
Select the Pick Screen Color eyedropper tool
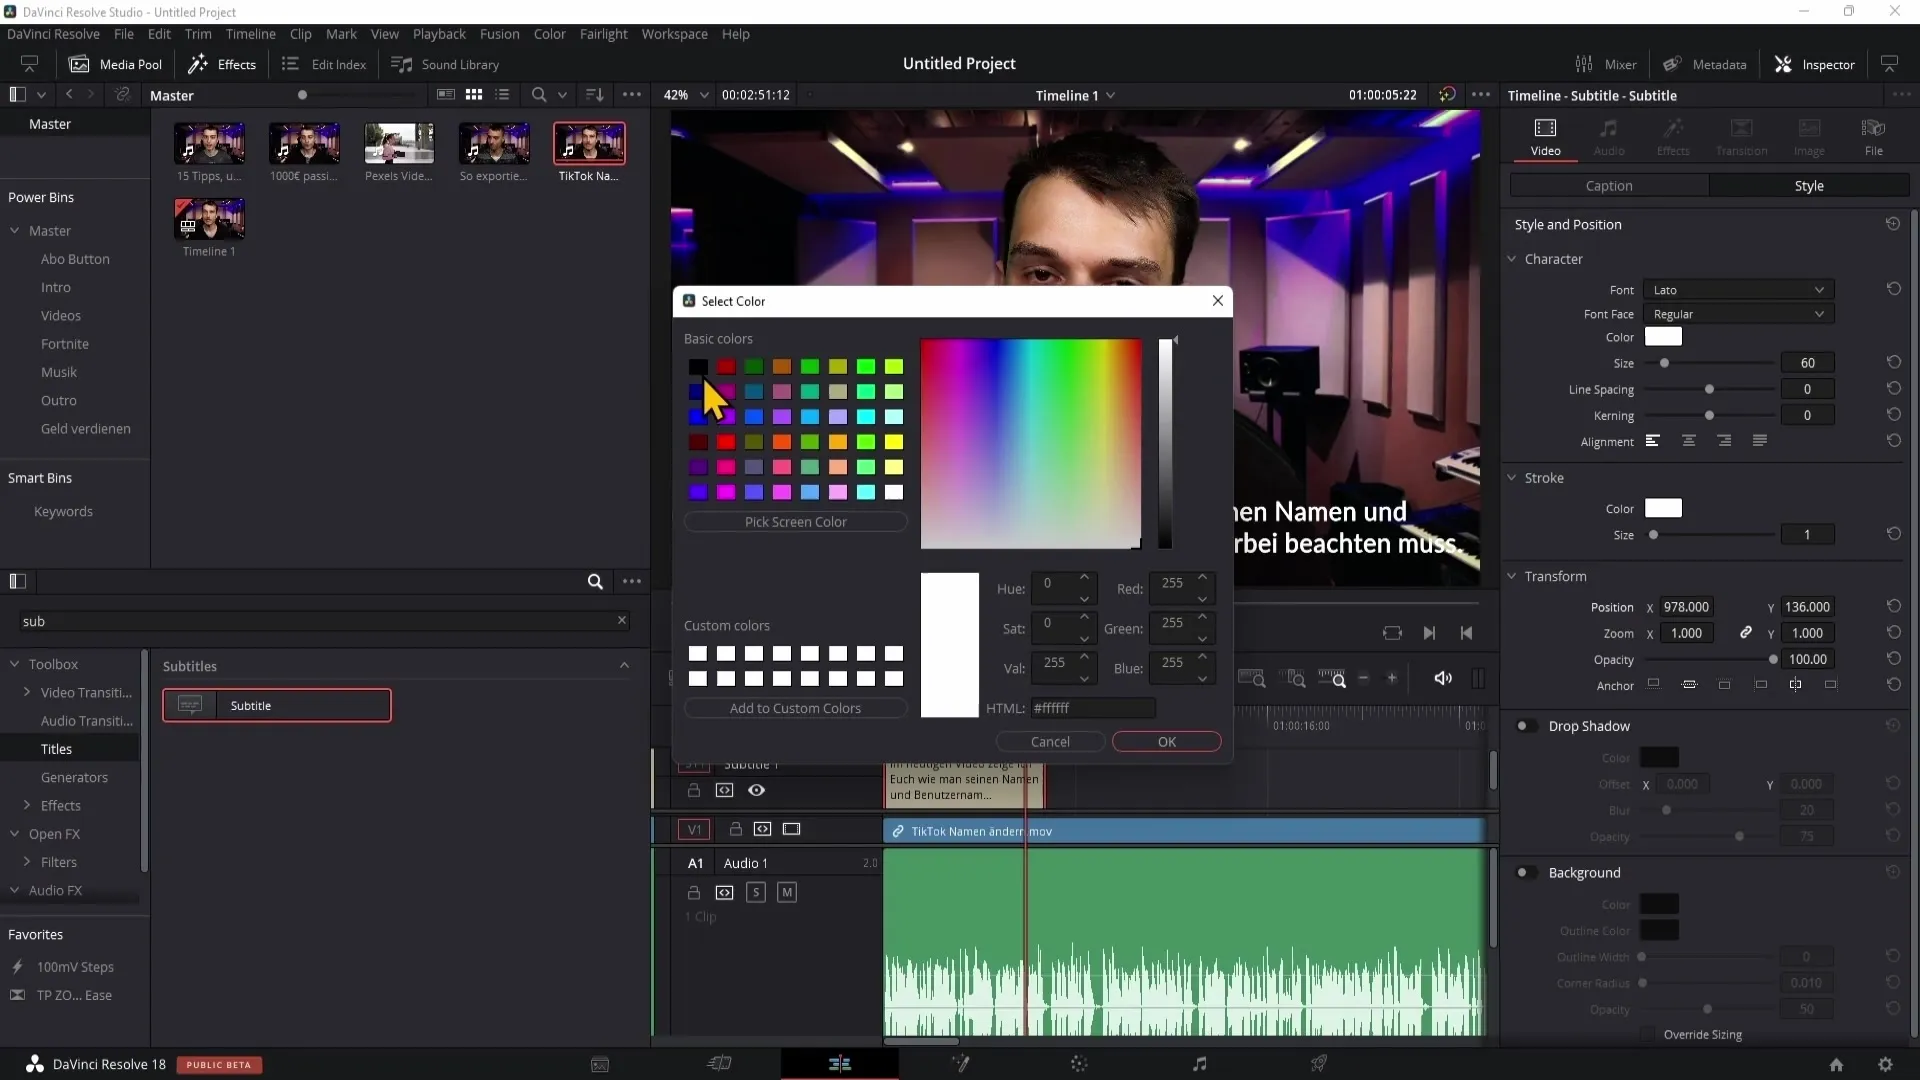795,521
